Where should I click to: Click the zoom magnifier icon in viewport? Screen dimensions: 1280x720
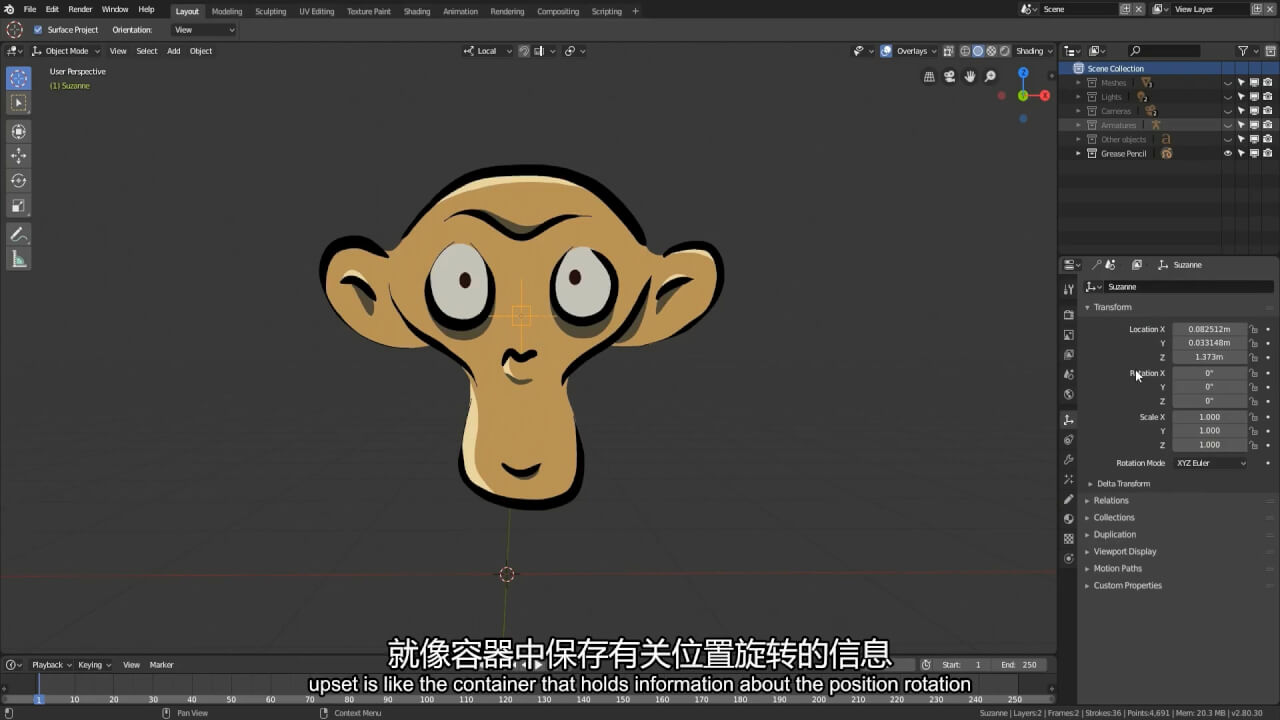click(x=991, y=77)
